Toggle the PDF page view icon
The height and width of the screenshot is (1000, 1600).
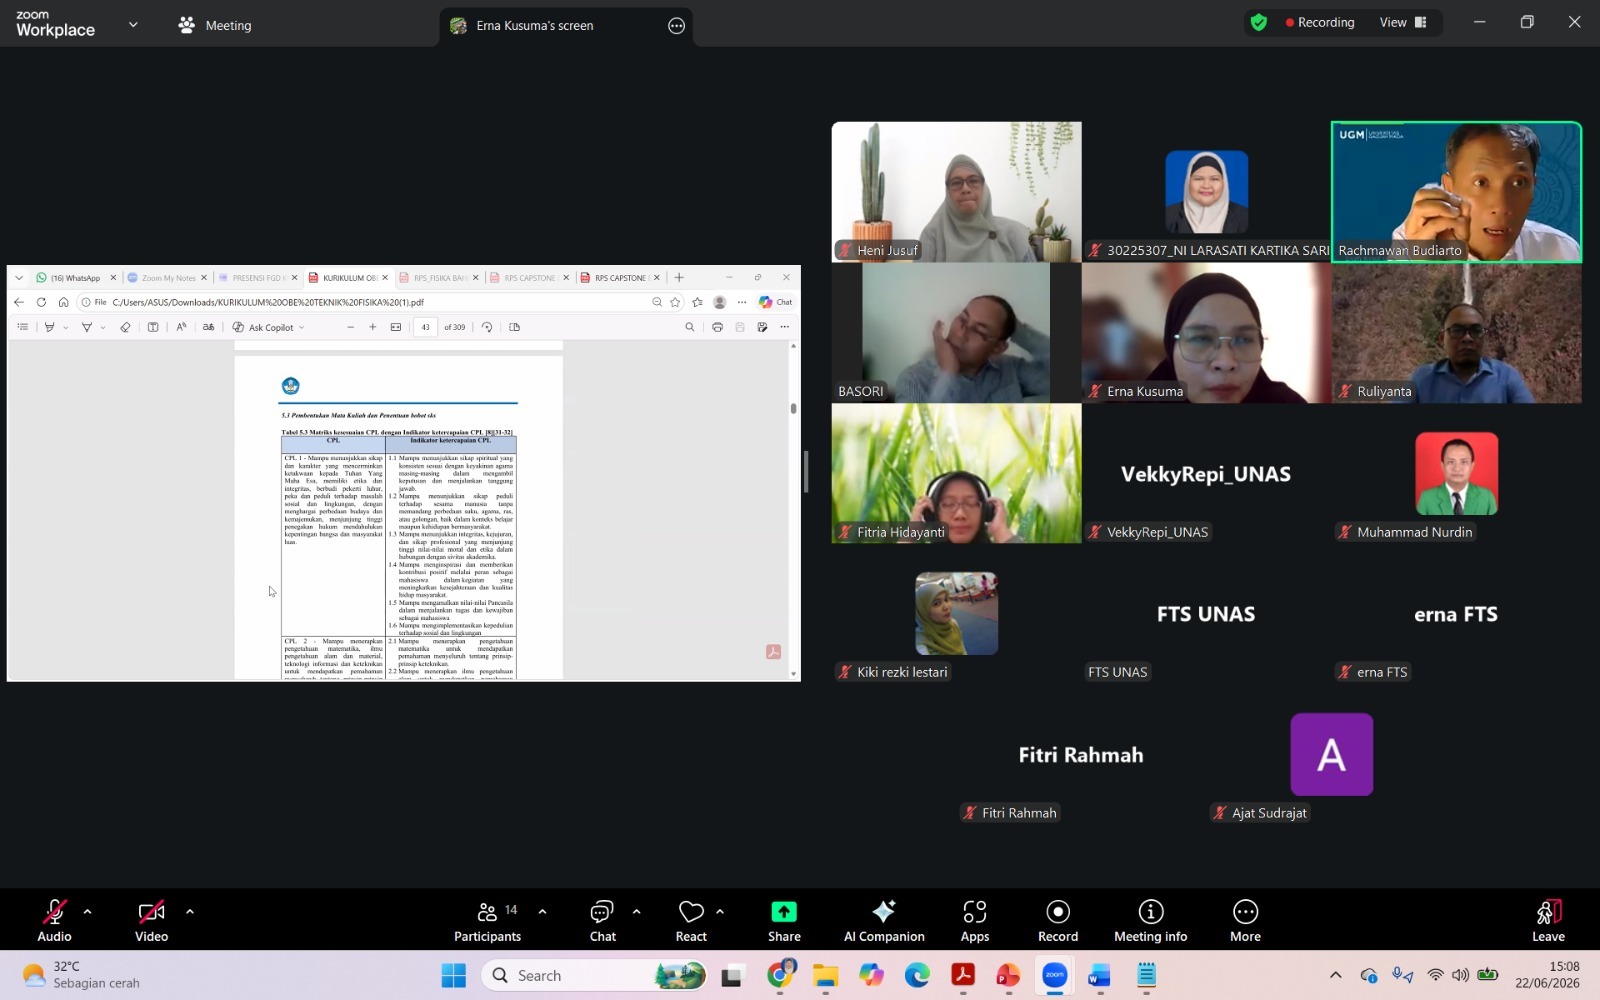click(x=515, y=327)
